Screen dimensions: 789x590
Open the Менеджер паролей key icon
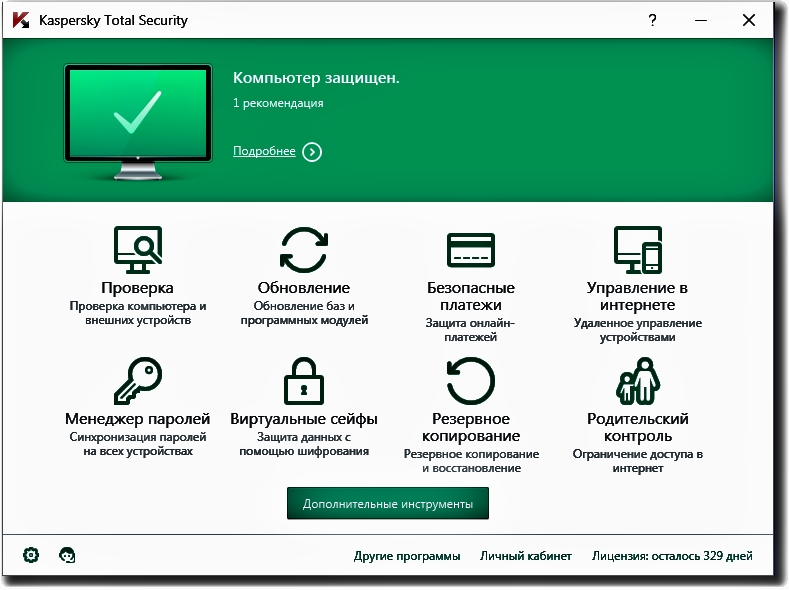(x=138, y=381)
